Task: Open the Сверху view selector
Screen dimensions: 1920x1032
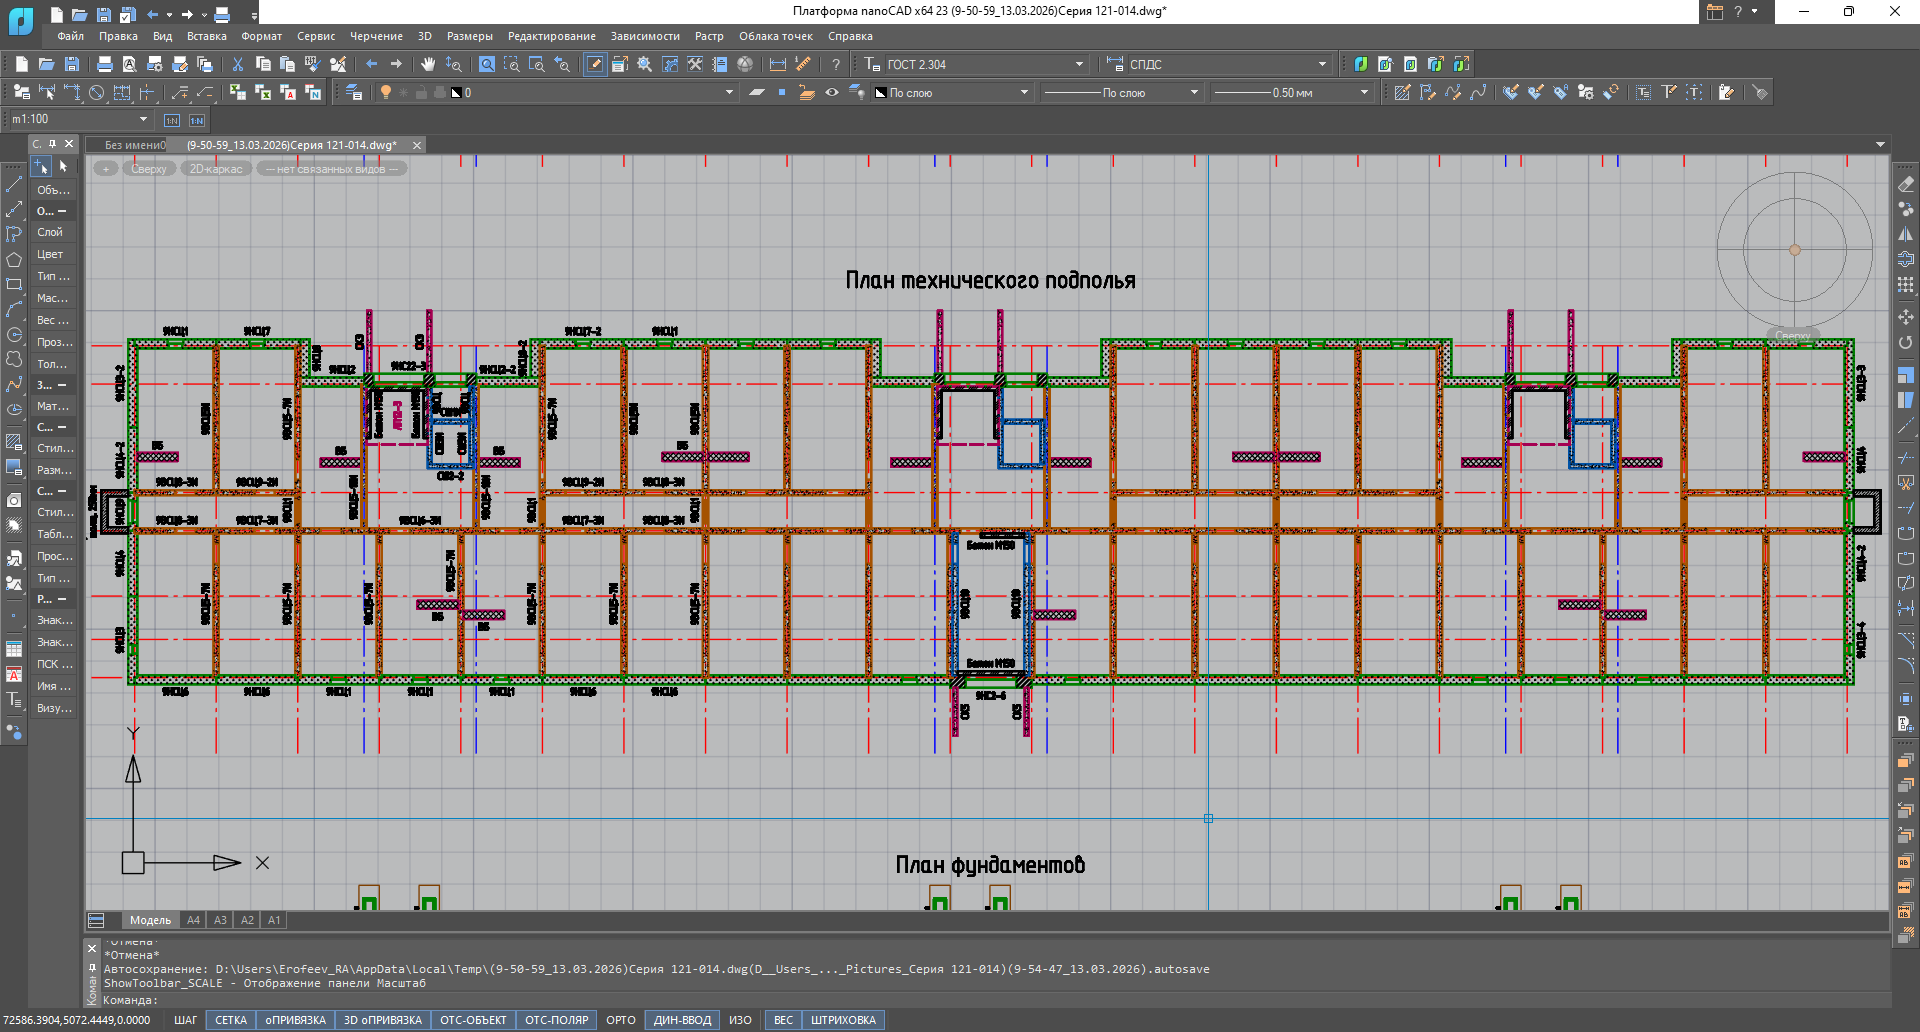Action: pos(149,169)
